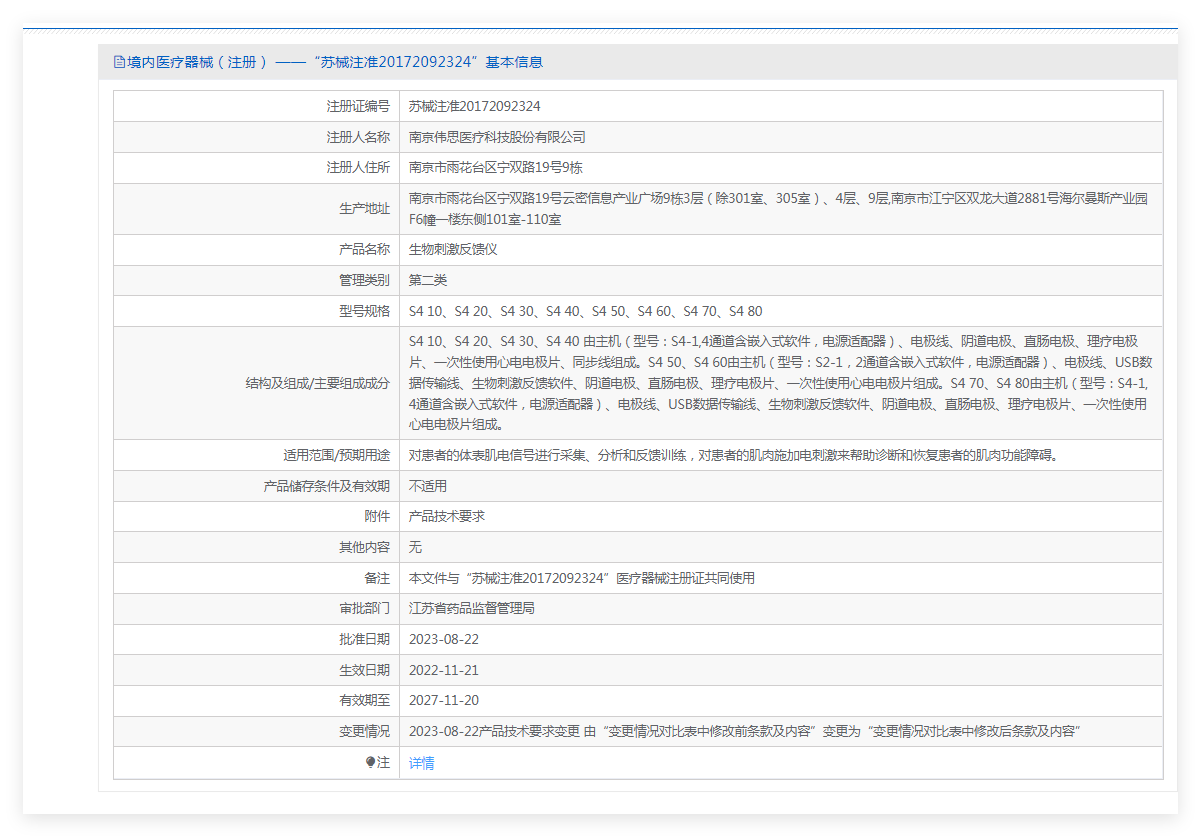Select expiry date 2027-11-20
1201x837 pixels.
point(444,701)
